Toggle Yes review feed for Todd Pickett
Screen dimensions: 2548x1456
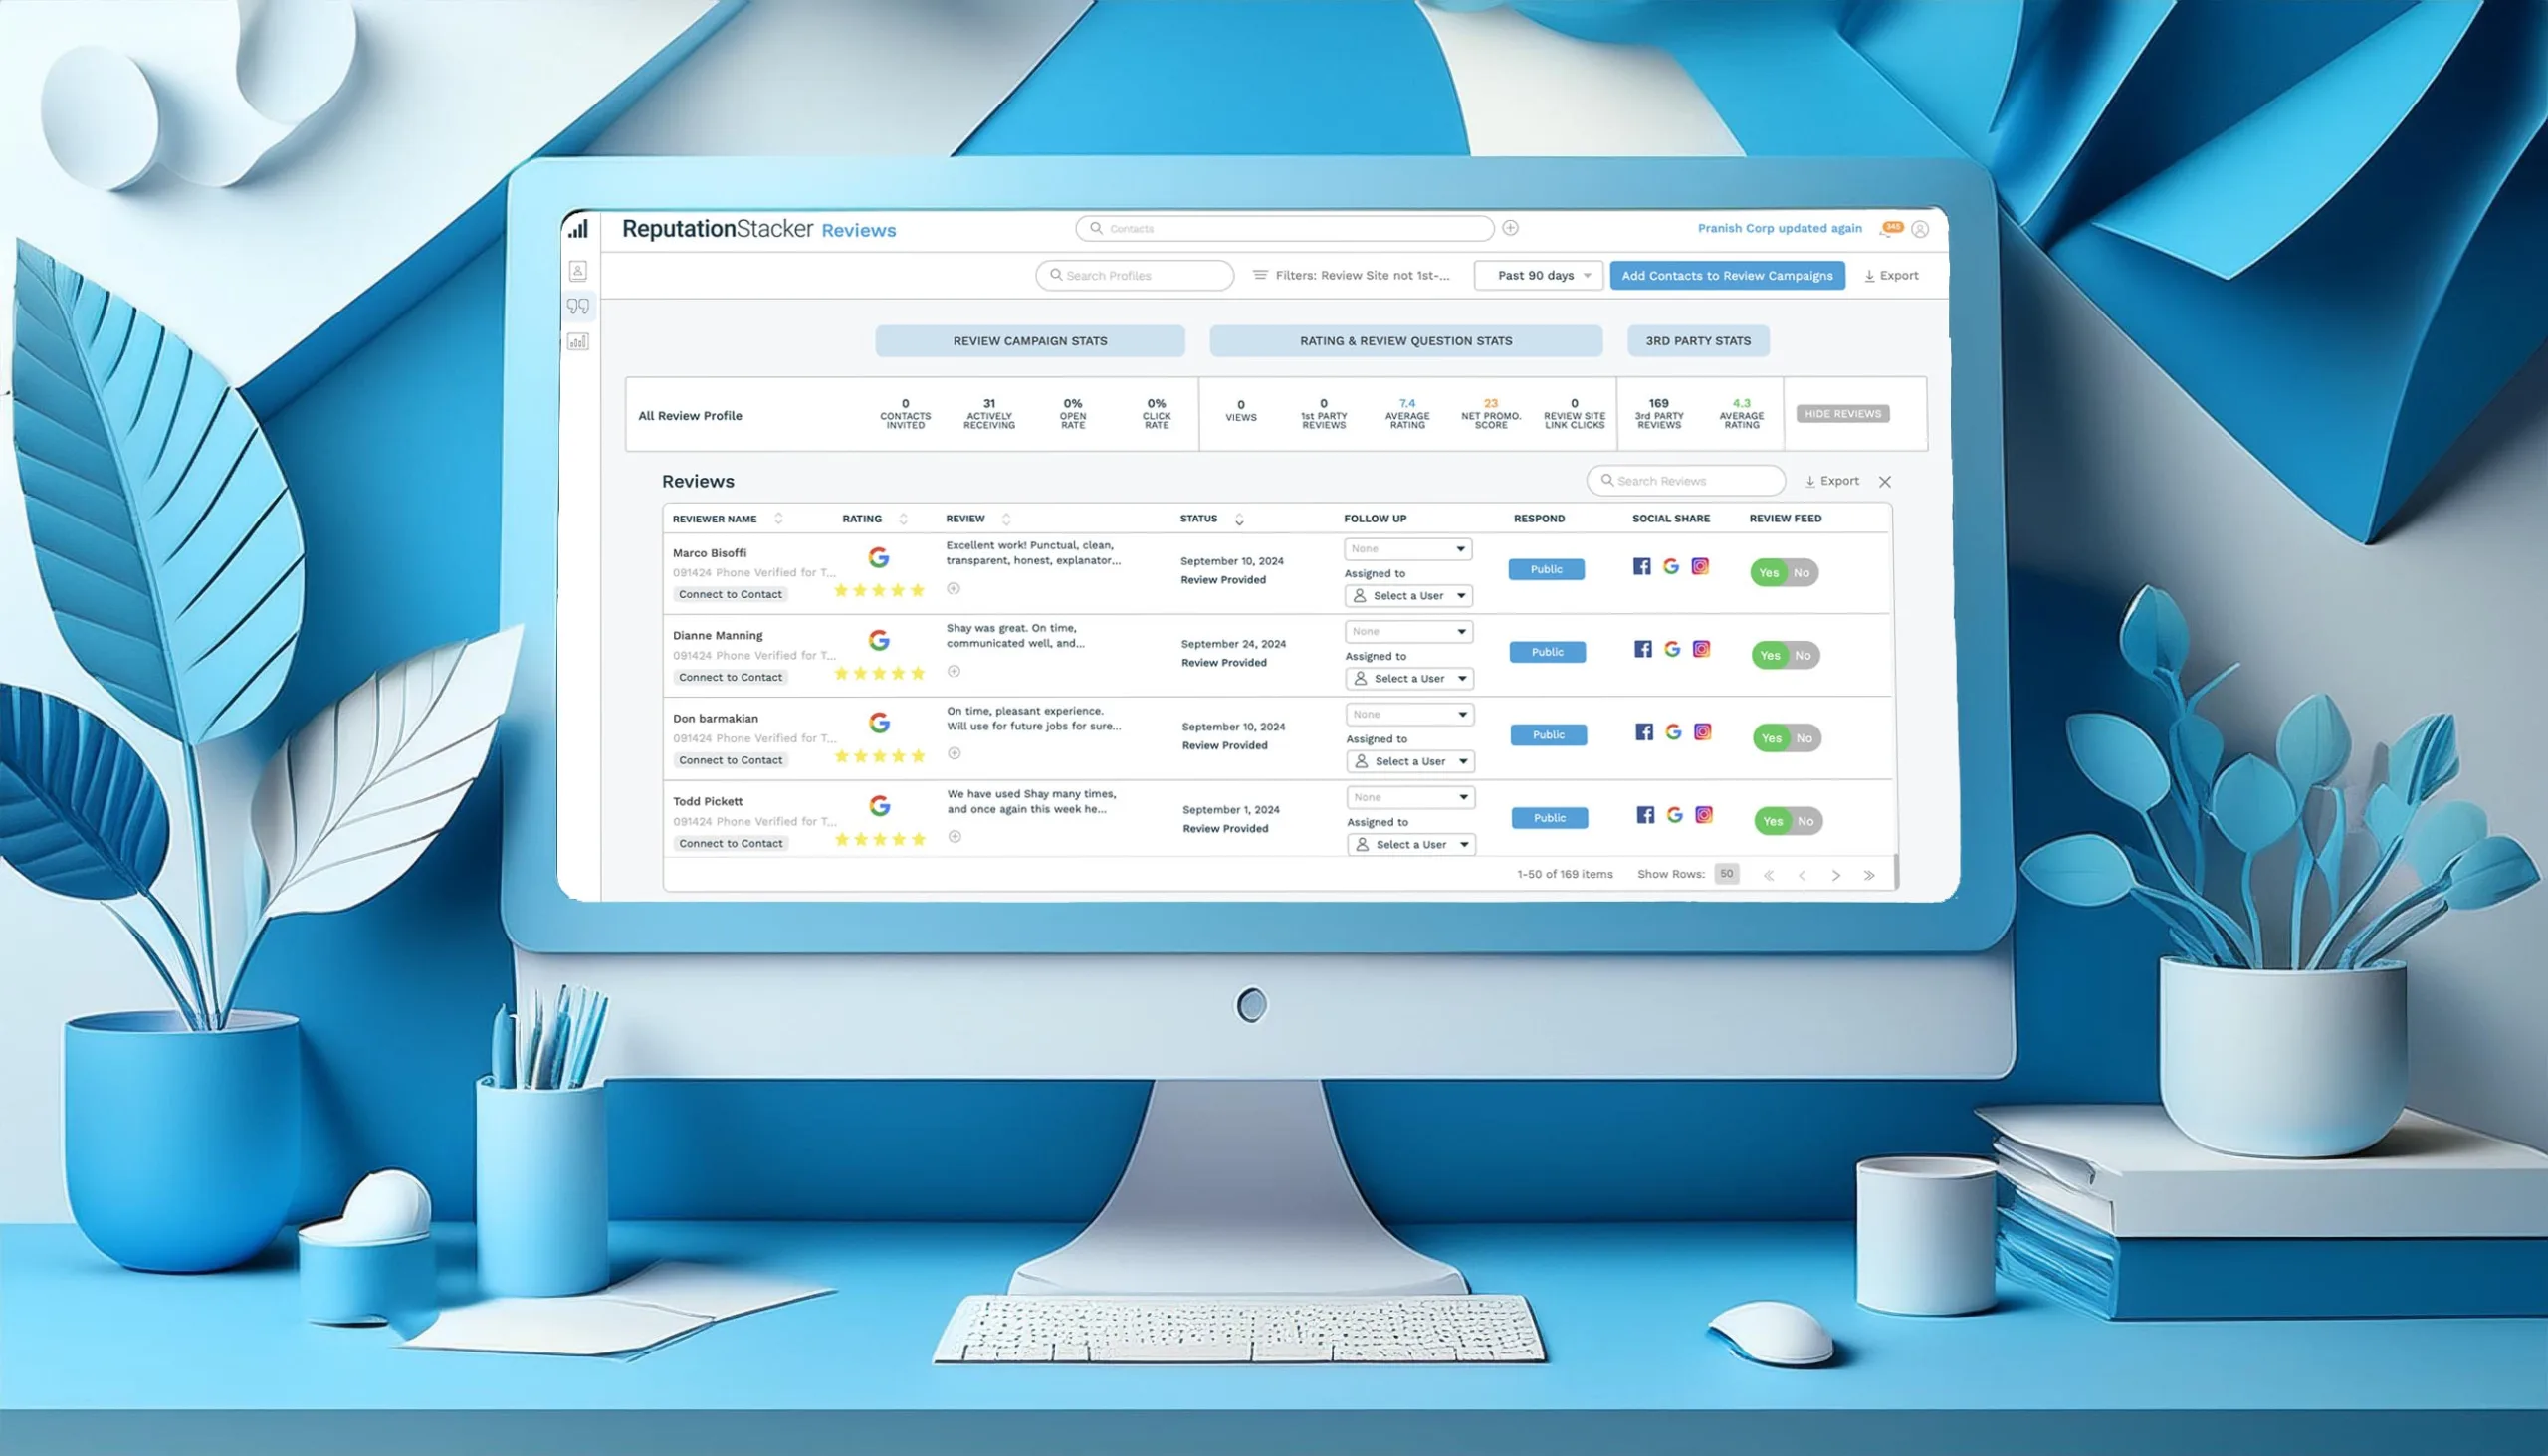(1771, 819)
